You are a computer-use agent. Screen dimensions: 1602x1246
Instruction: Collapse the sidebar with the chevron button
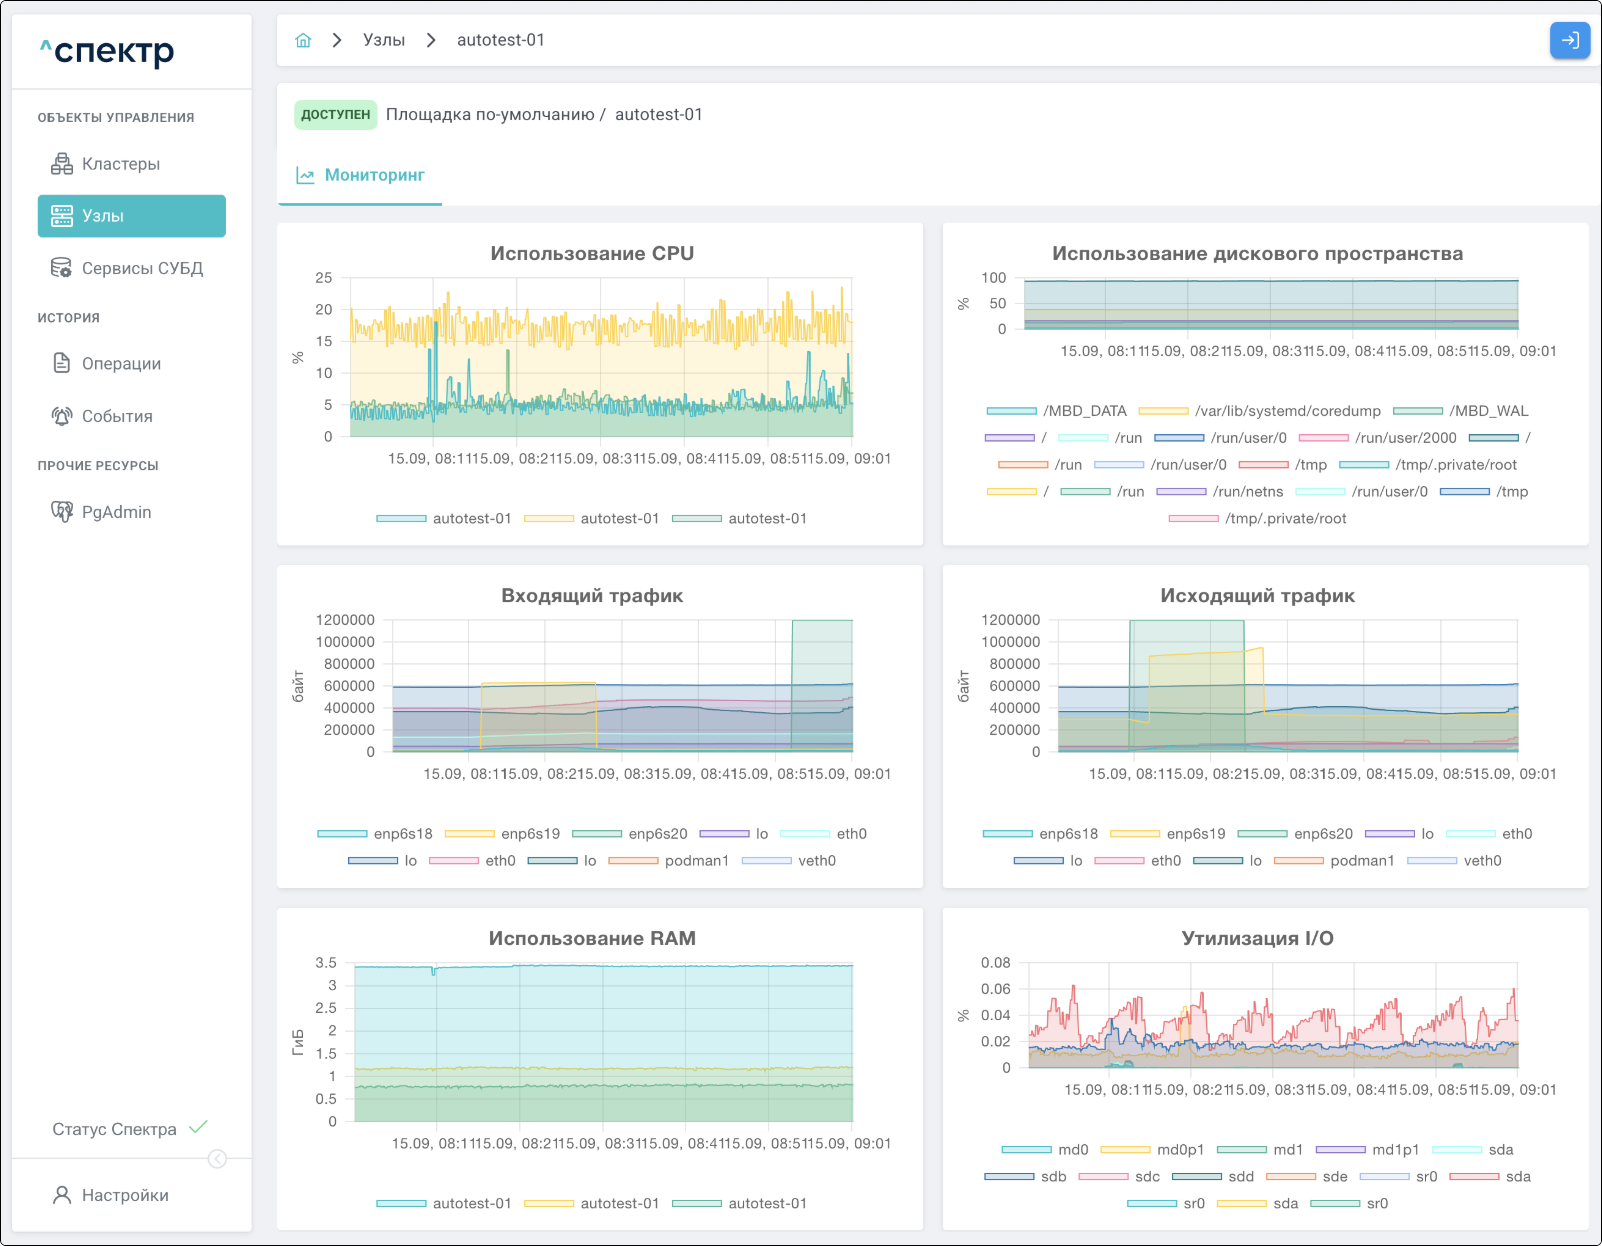pyautogui.click(x=217, y=1159)
